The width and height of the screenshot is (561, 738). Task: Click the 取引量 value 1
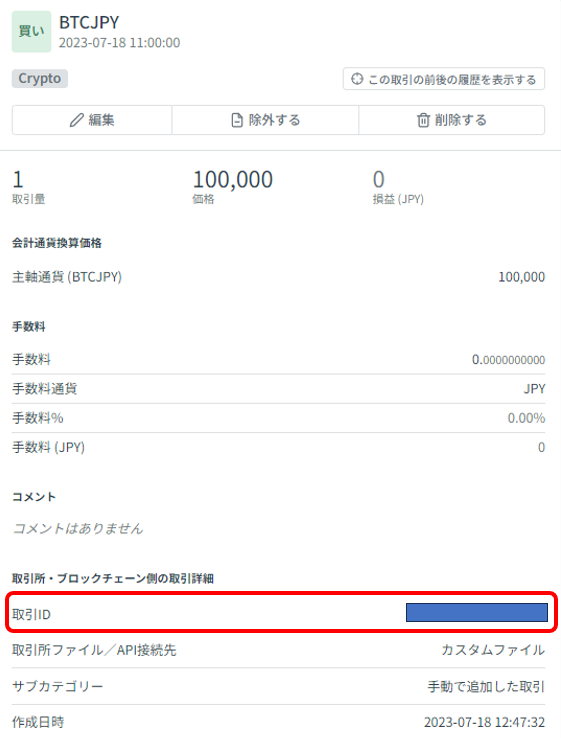point(18,179)
